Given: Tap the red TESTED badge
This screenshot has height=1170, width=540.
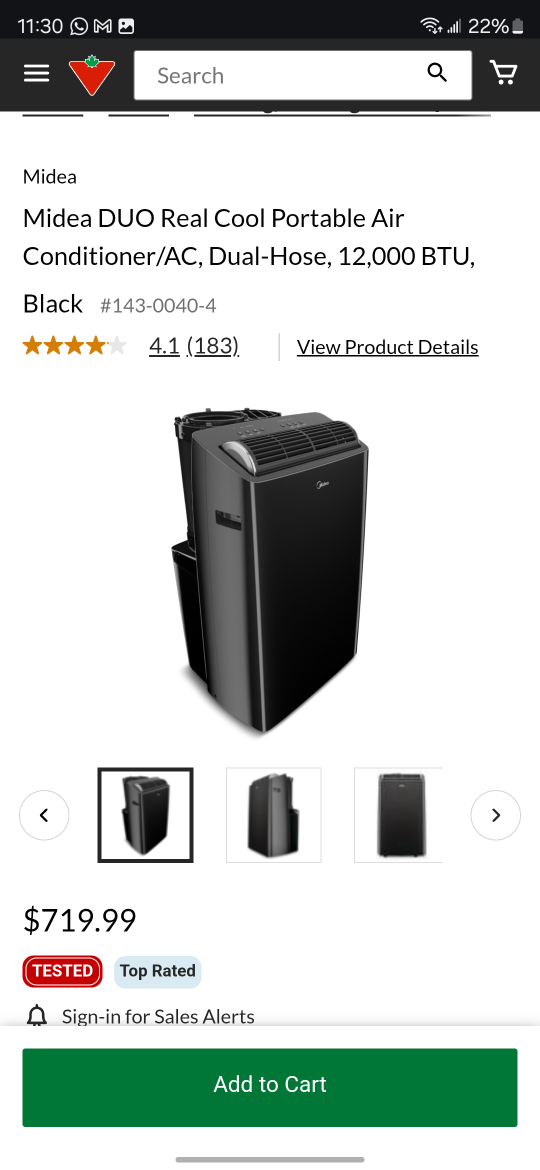Looking at the screenshot, I should coord(63,971).
